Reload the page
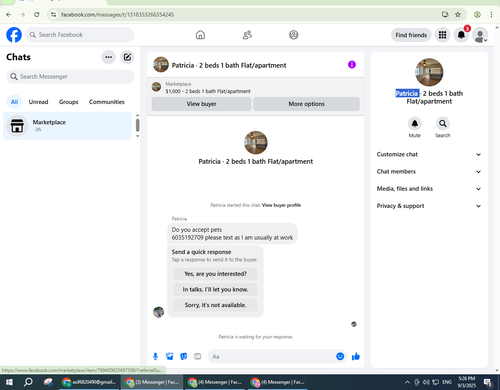 pos(37,14)
